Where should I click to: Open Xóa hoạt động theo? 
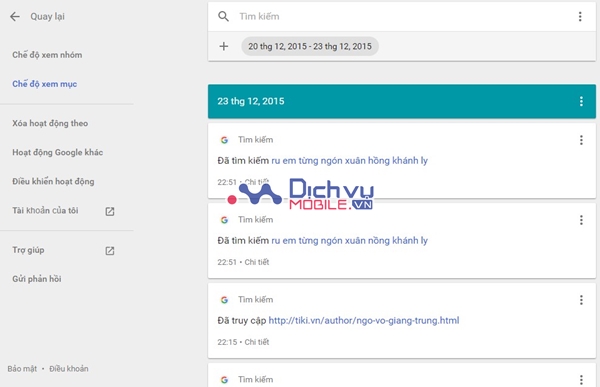[50, 123]
